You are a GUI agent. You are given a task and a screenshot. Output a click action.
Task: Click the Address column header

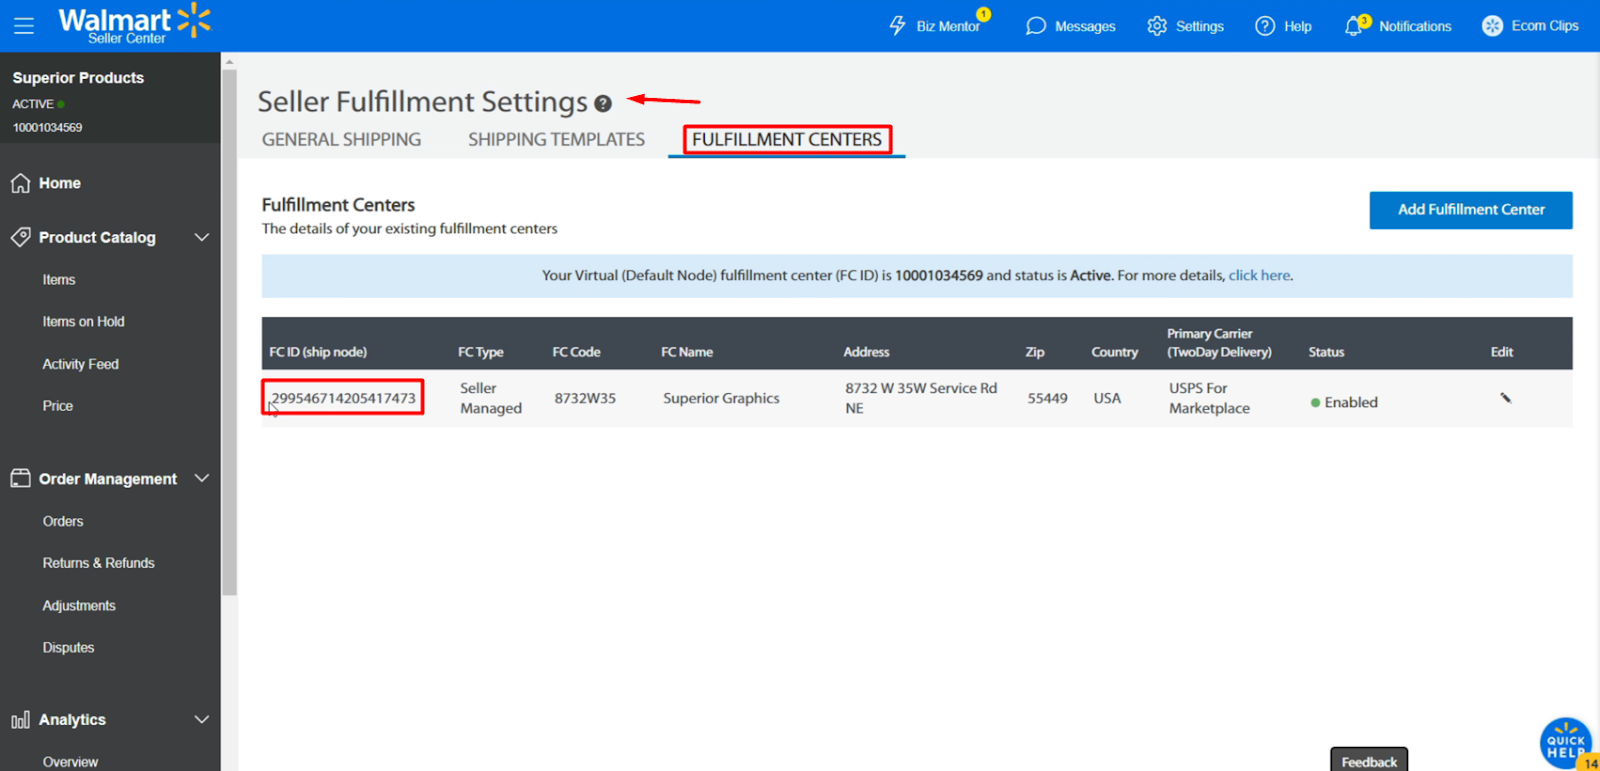866,352
